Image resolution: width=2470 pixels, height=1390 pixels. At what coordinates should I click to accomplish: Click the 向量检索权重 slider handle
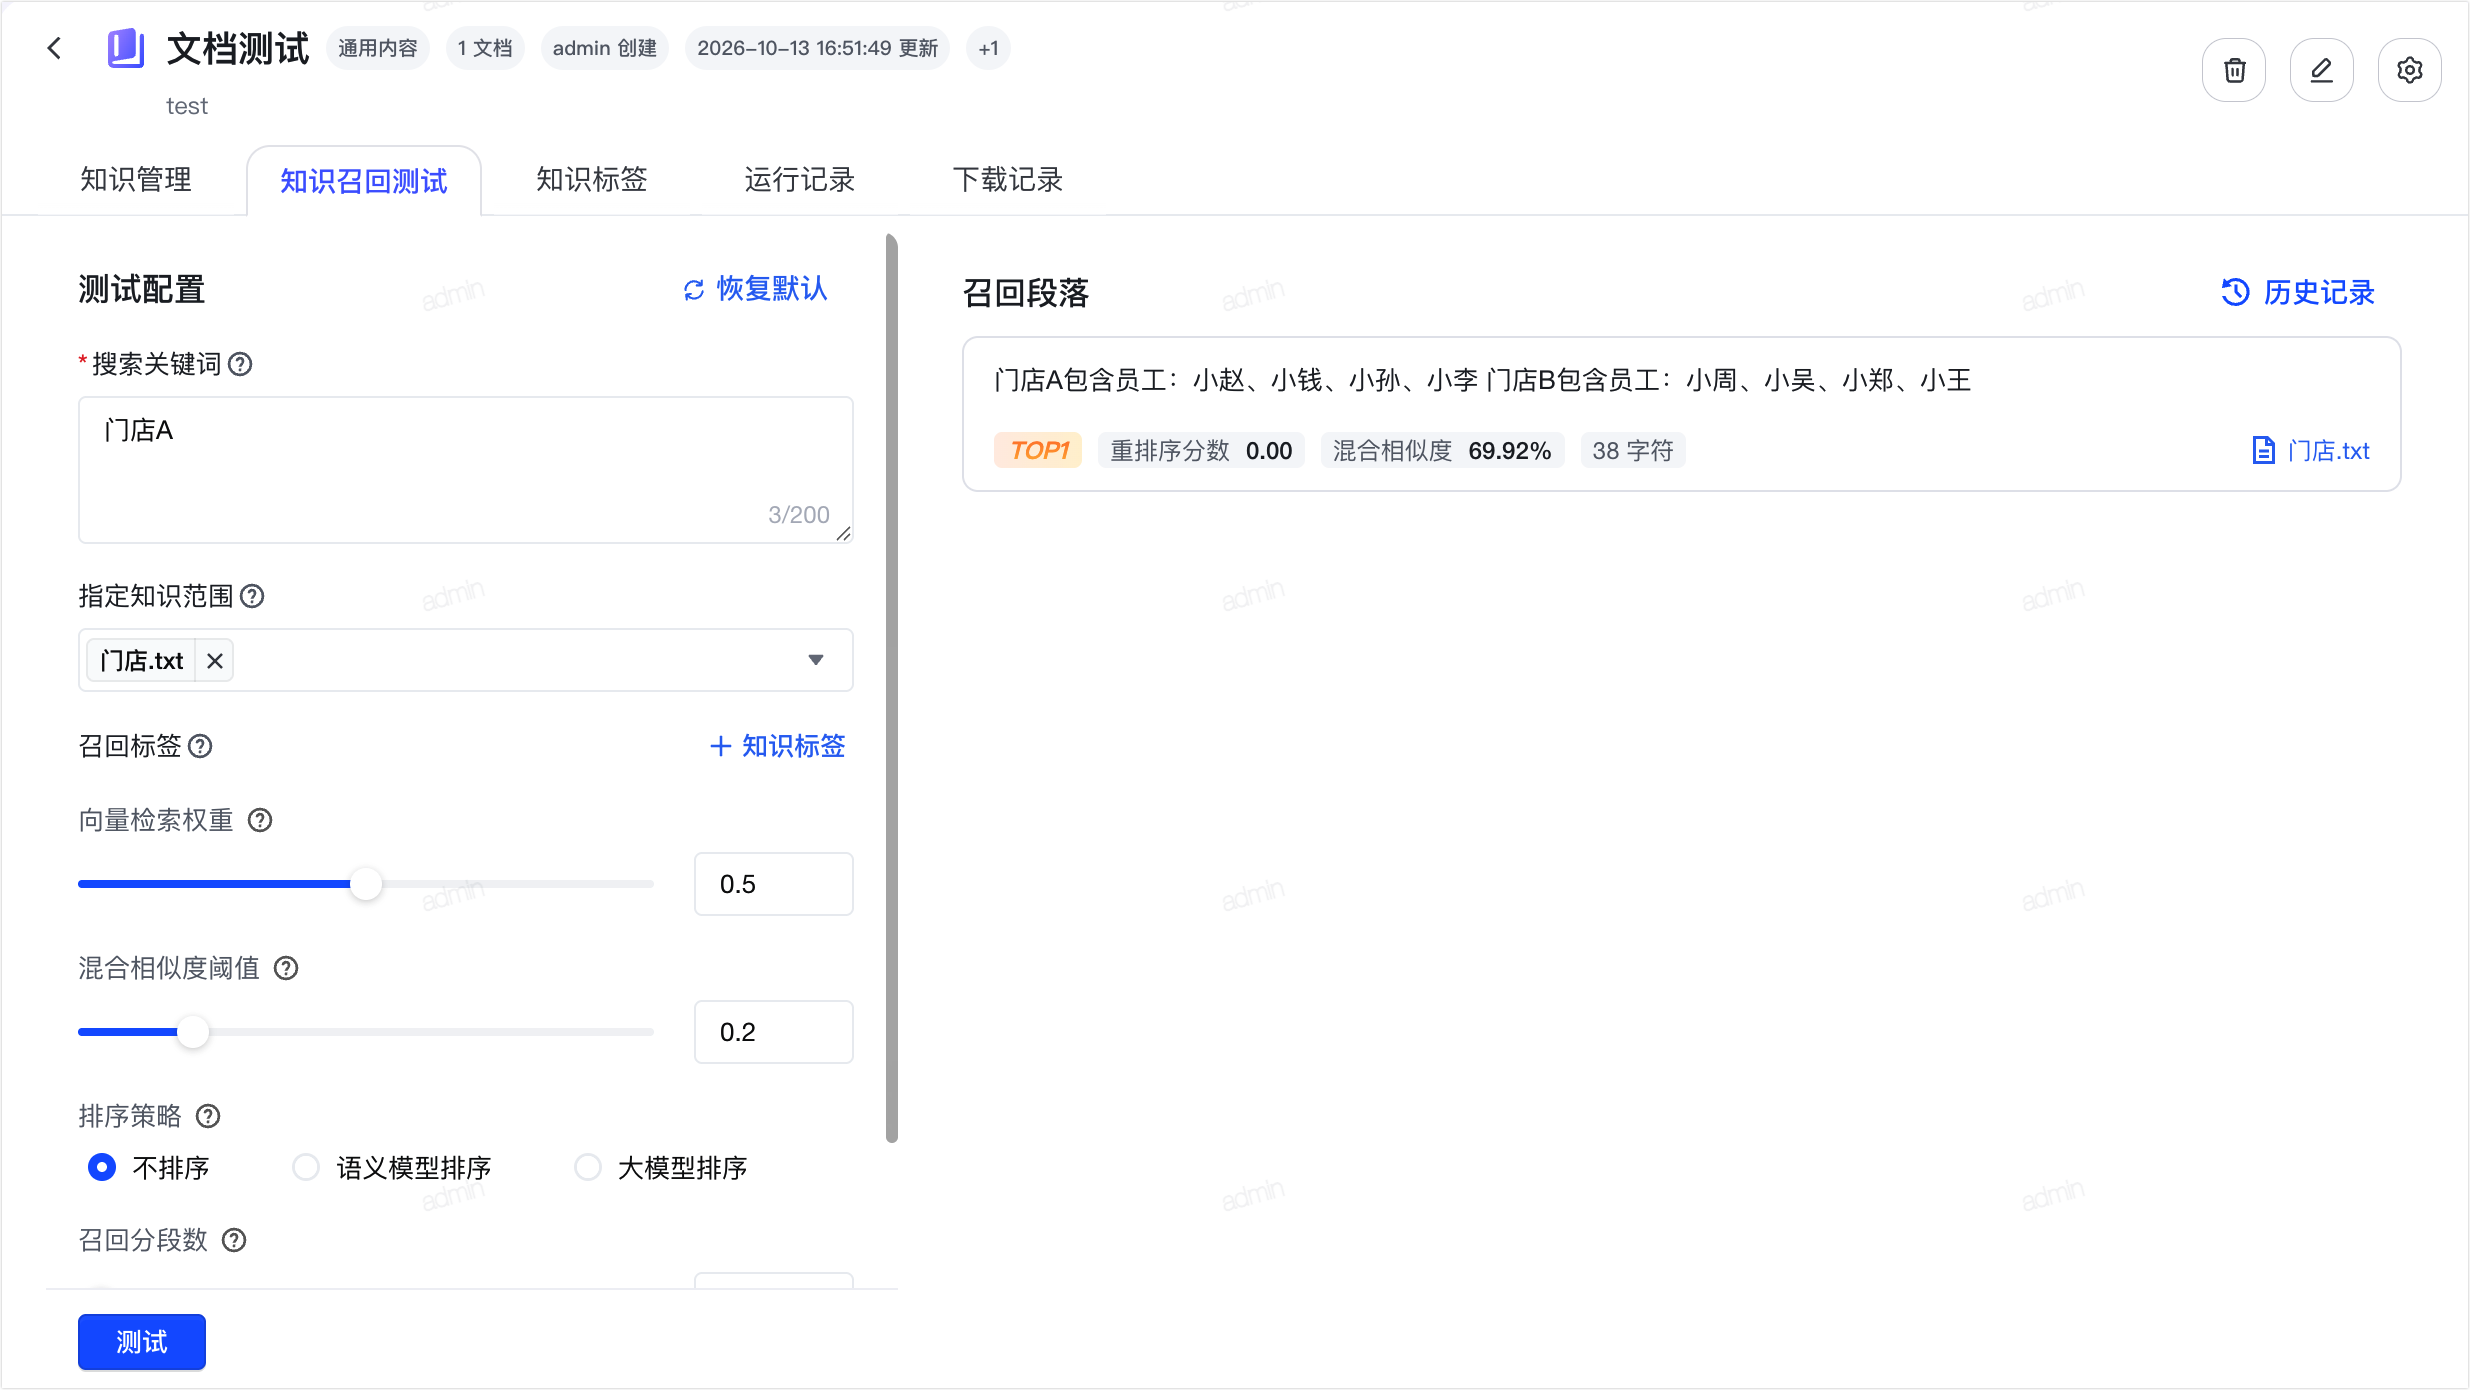[x=366, y=884]
